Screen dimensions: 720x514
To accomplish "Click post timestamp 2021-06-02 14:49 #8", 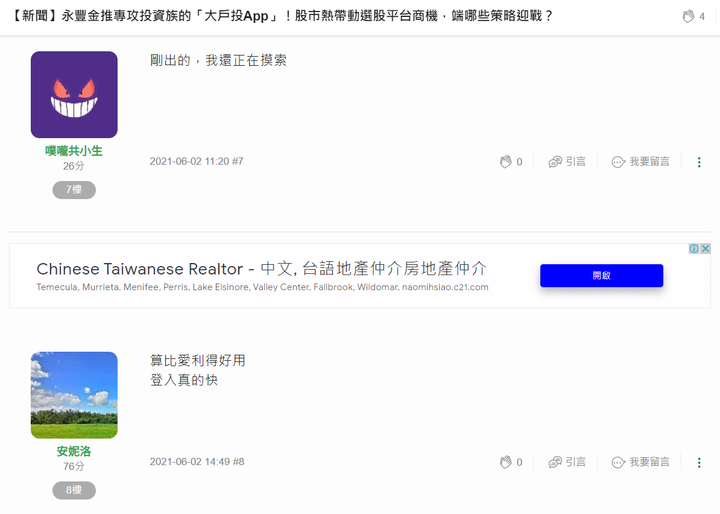I will point(197,462).
